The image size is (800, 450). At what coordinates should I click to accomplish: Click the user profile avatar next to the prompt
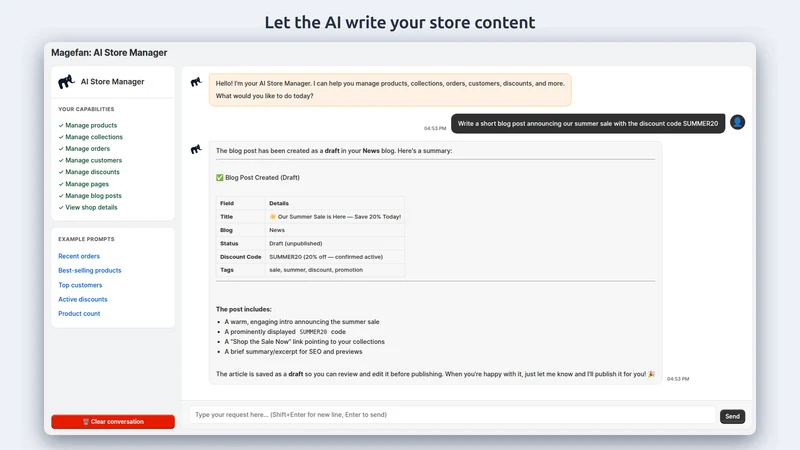coord(737,122)
